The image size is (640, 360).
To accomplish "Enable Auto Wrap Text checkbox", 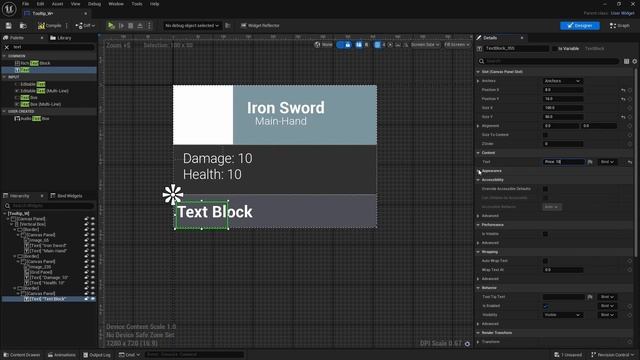I will (545, 261).
